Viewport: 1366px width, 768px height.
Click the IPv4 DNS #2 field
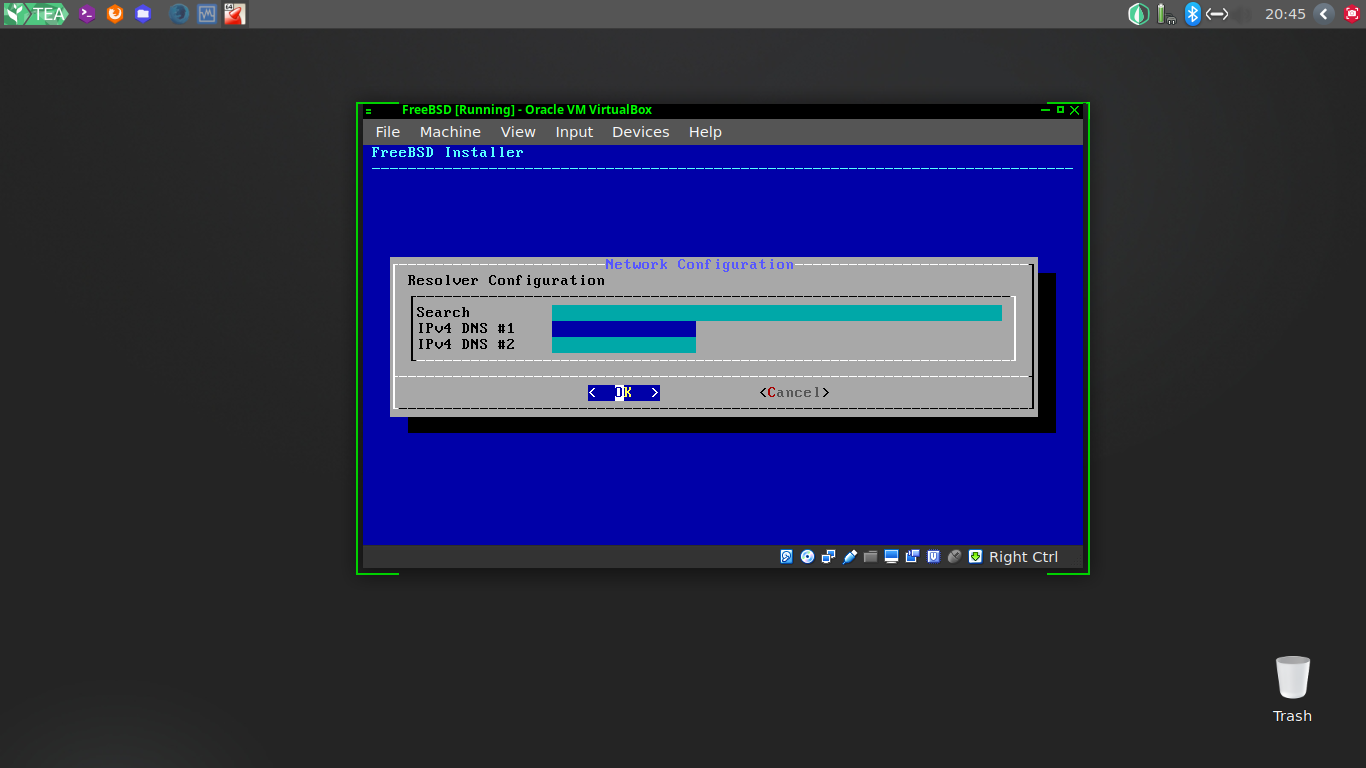[x=624, y=345]
